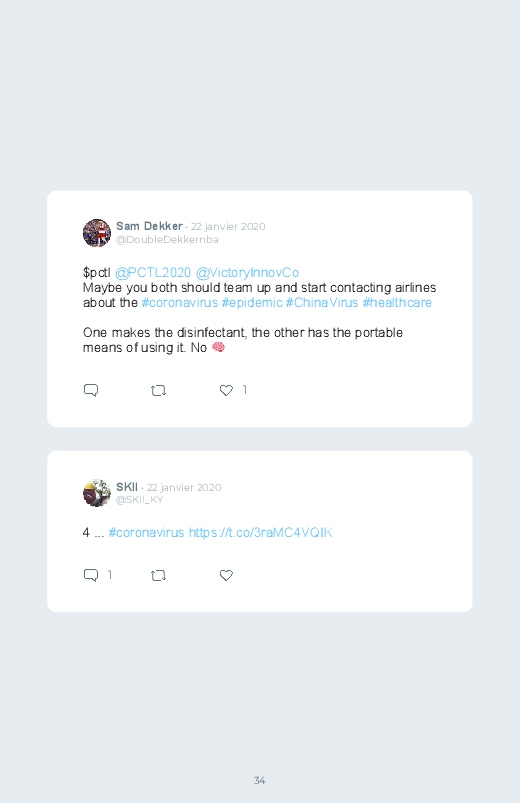The height and width of the screenshot is (803, 520).
Task: Like Sam Dekker's tweet
Action: coord(226,390)
